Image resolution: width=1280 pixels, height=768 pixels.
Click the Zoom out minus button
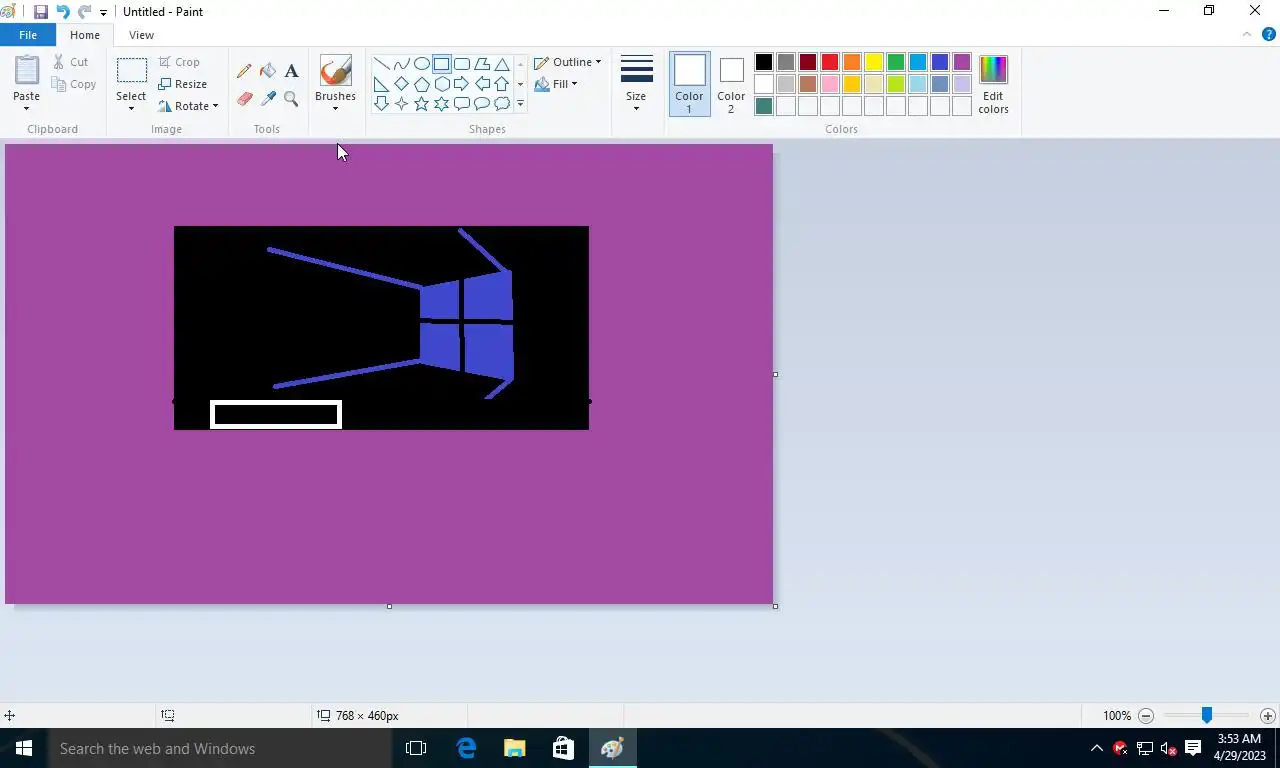click(x=1147, y=716)
